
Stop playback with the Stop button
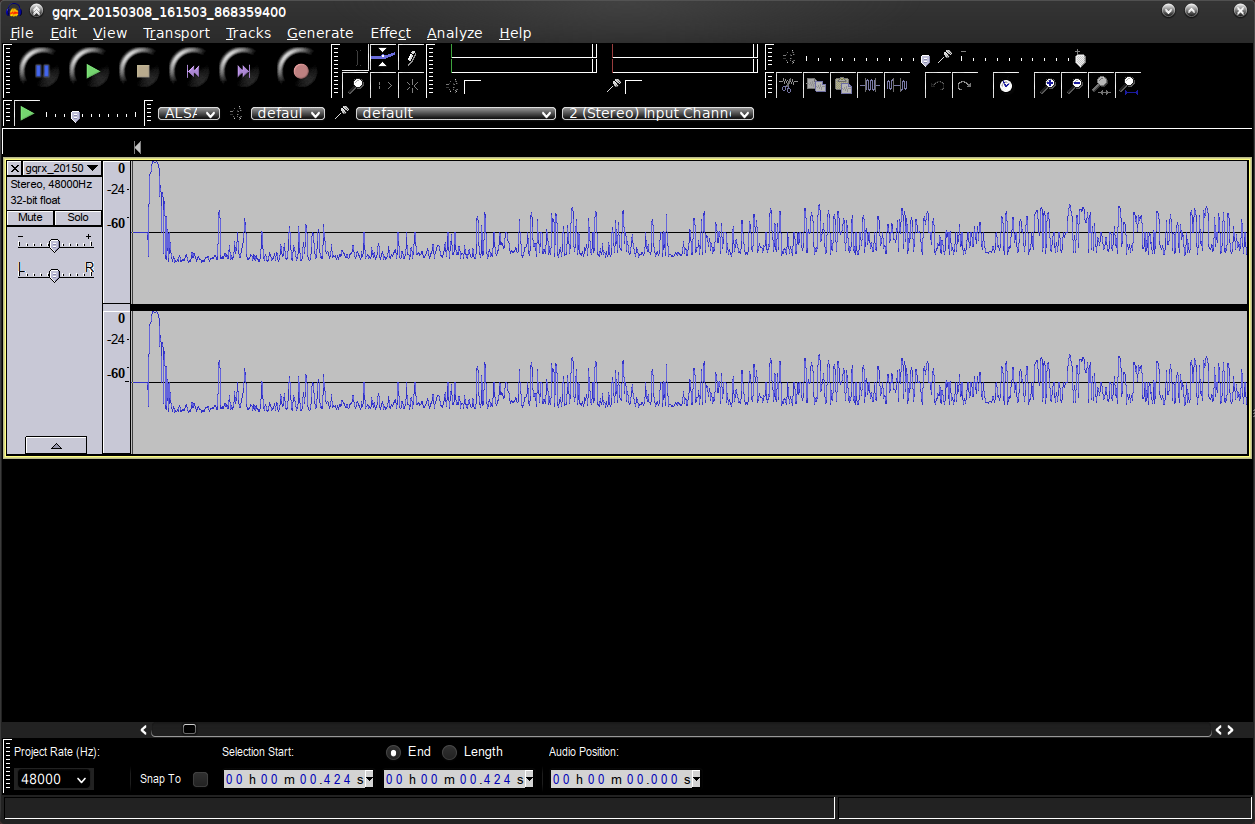click(143, 71)
